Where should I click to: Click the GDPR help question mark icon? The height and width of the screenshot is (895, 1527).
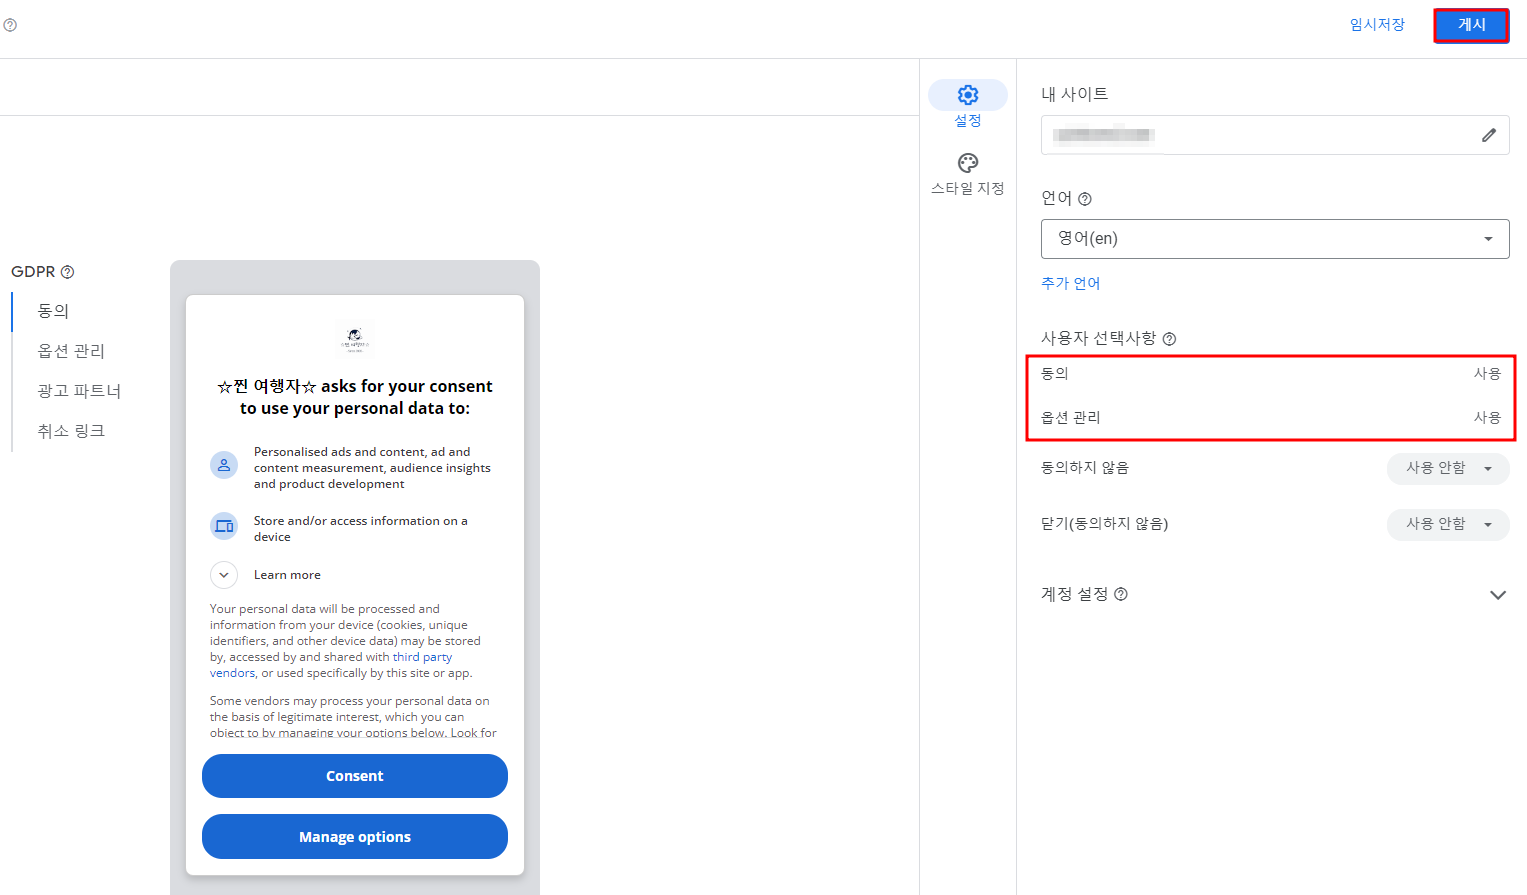[x=66, y=271]
